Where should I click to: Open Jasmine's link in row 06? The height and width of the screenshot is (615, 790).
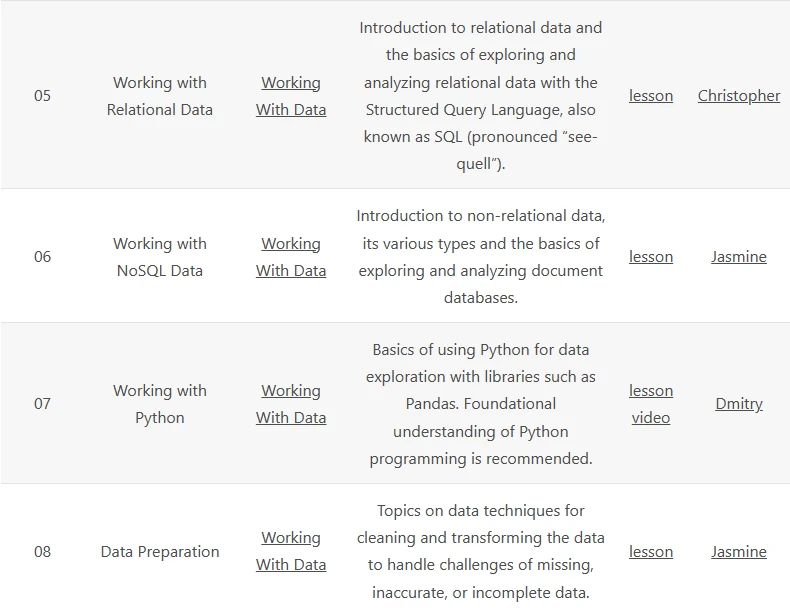tap(739, 257)
